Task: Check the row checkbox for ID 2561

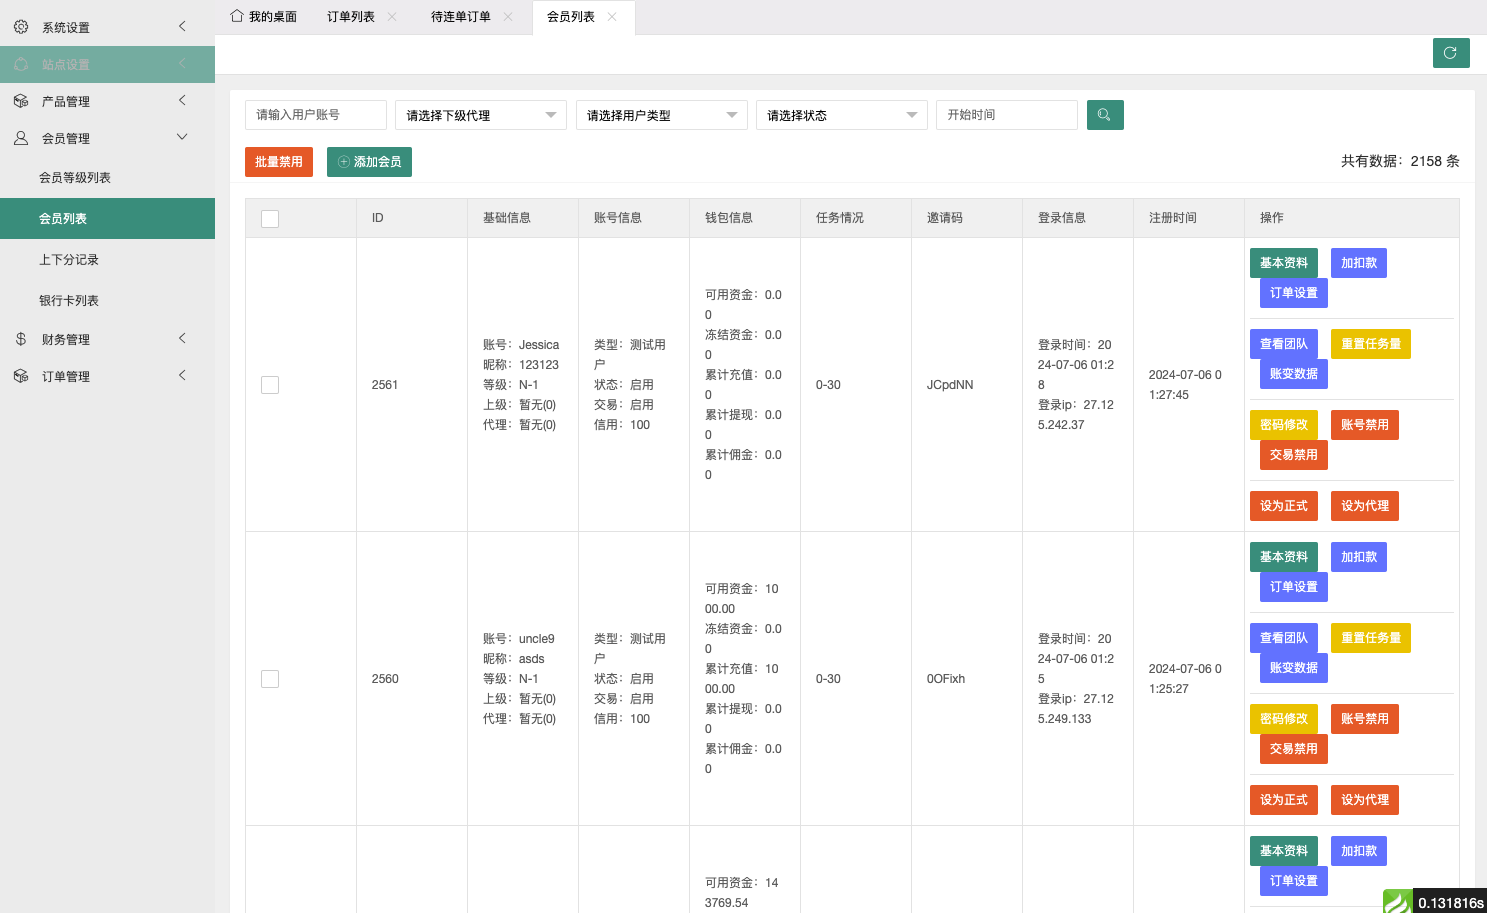Action: [270, 385]
